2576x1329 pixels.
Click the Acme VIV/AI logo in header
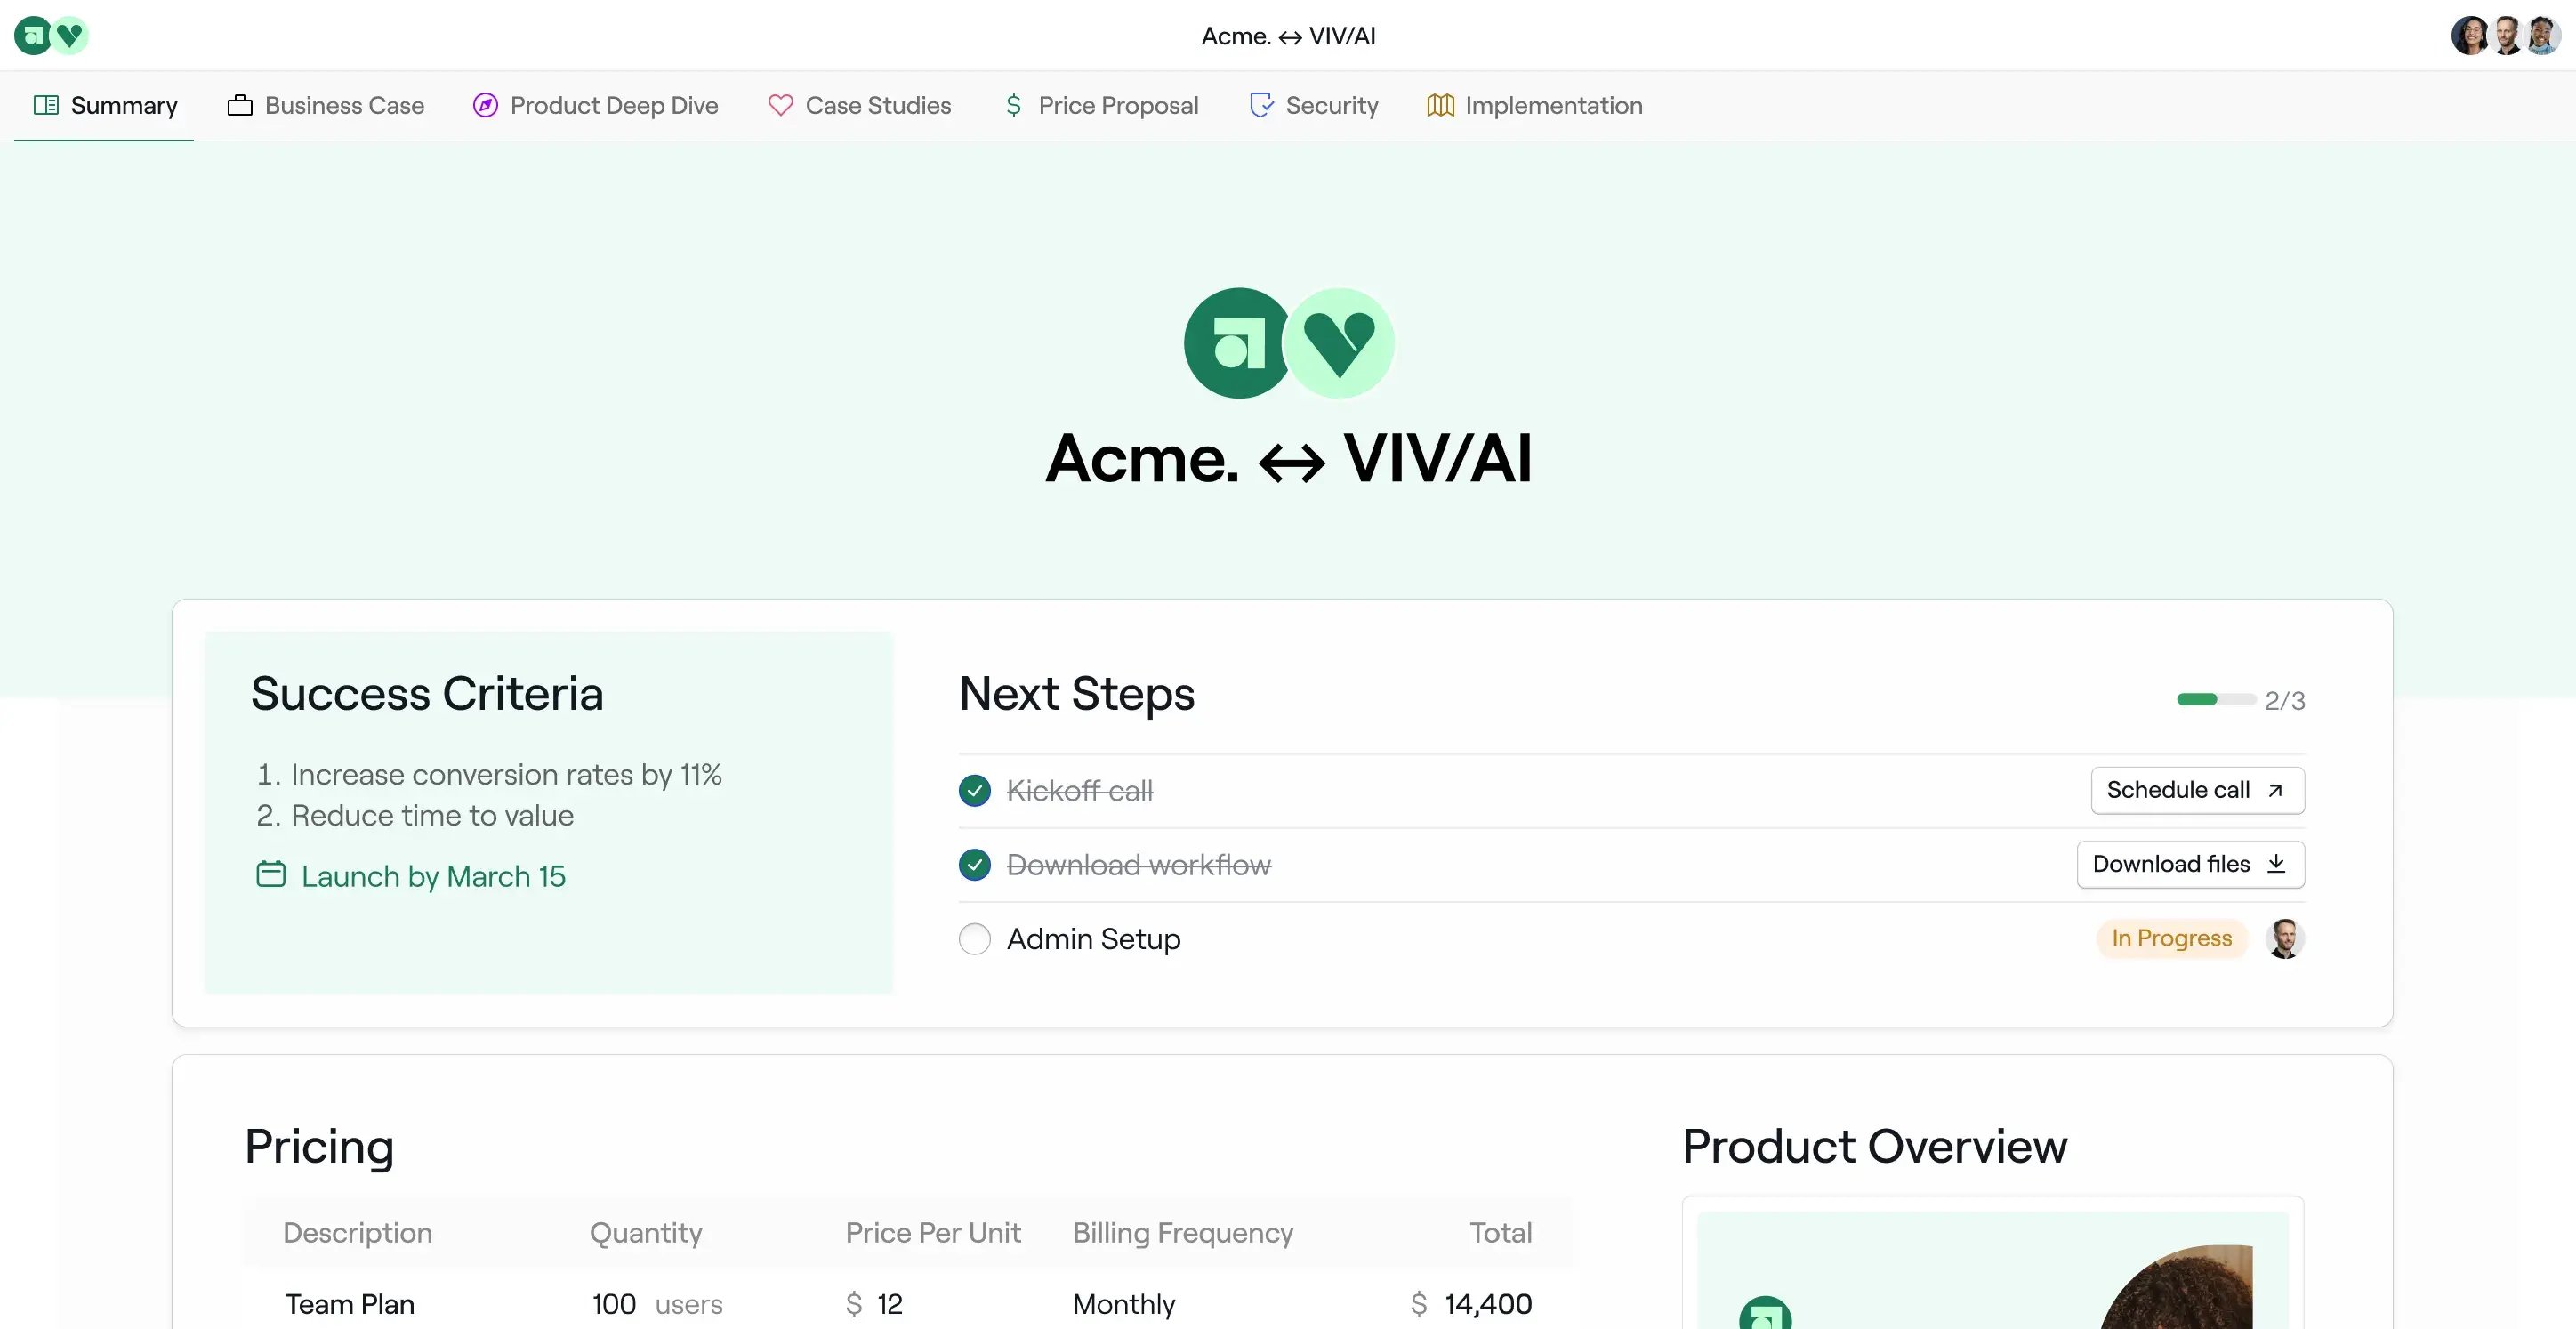pyautogui.click(x=51, y=36)
